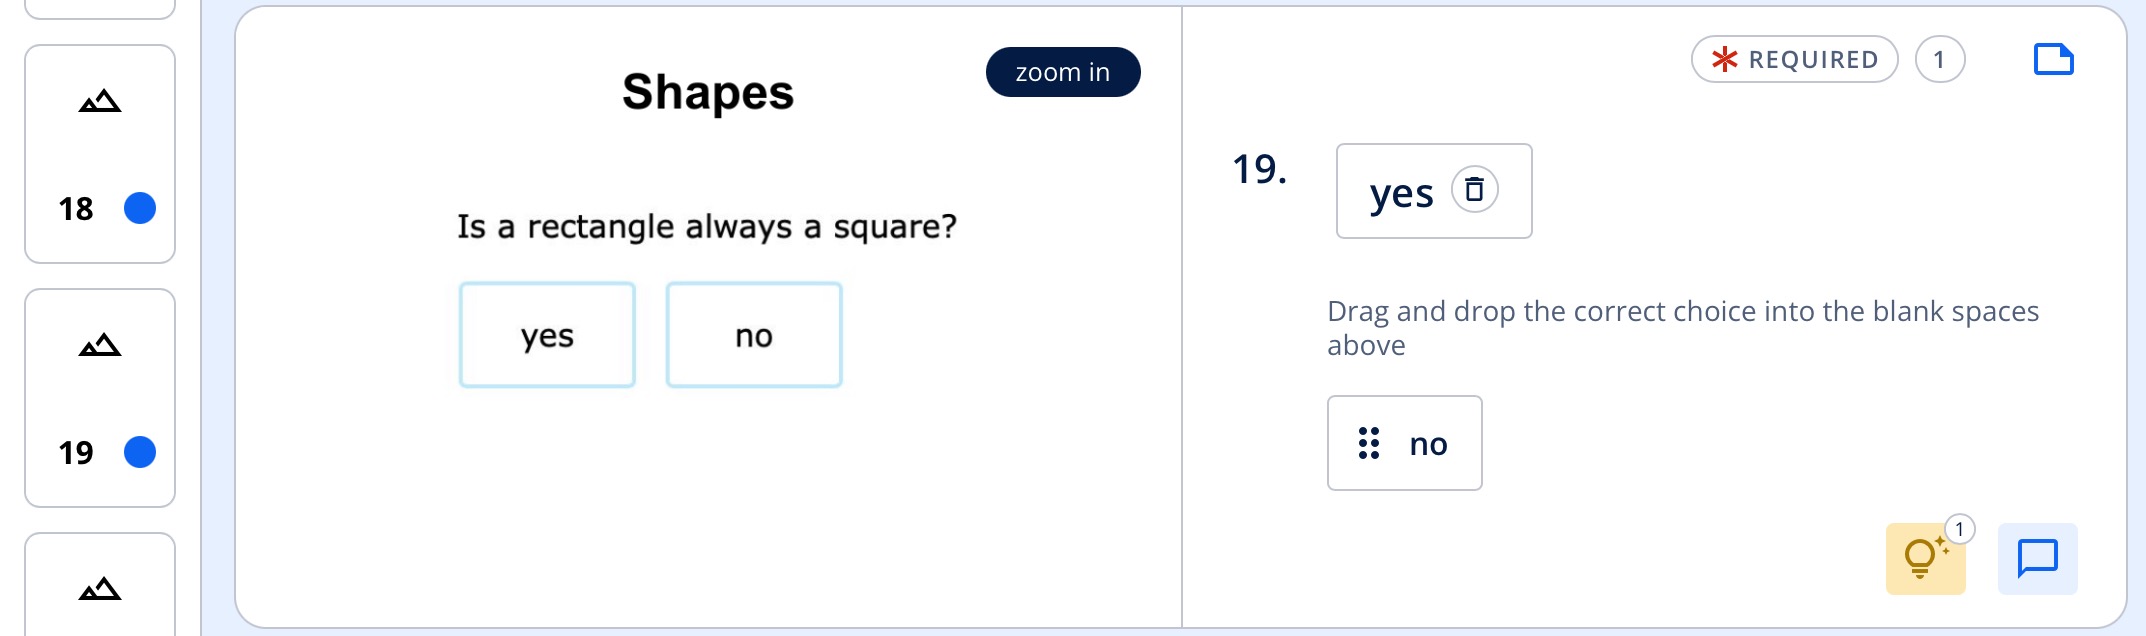Select the no answer choice chip
This screenshot has width=2146, height=636.
[x=1404, y=443]
